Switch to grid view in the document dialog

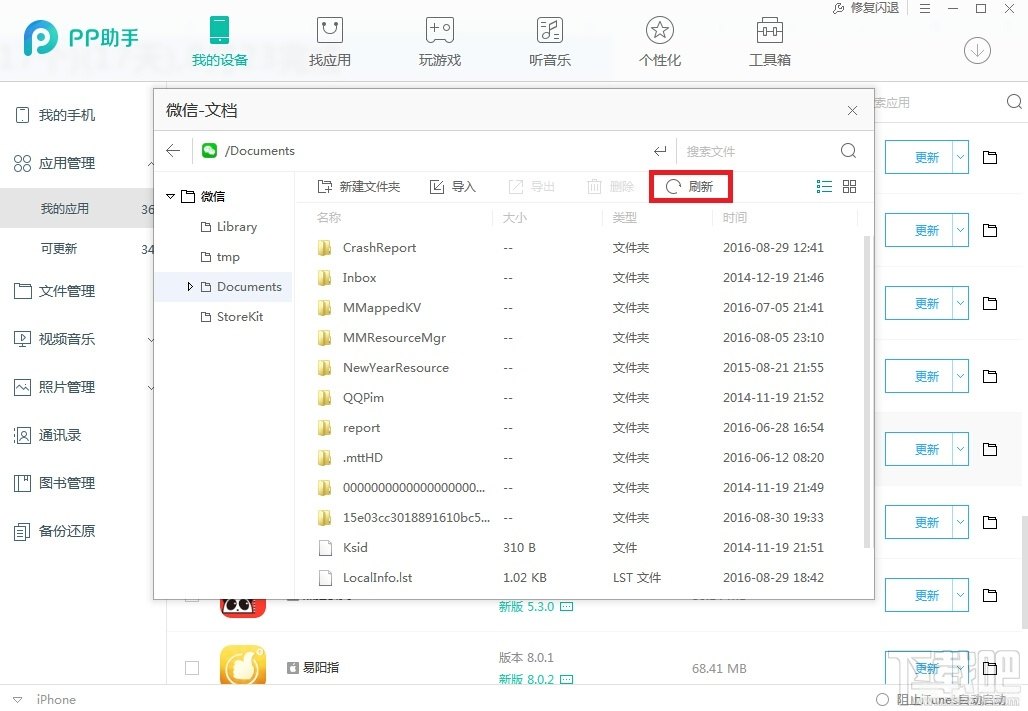click(849, 186)
